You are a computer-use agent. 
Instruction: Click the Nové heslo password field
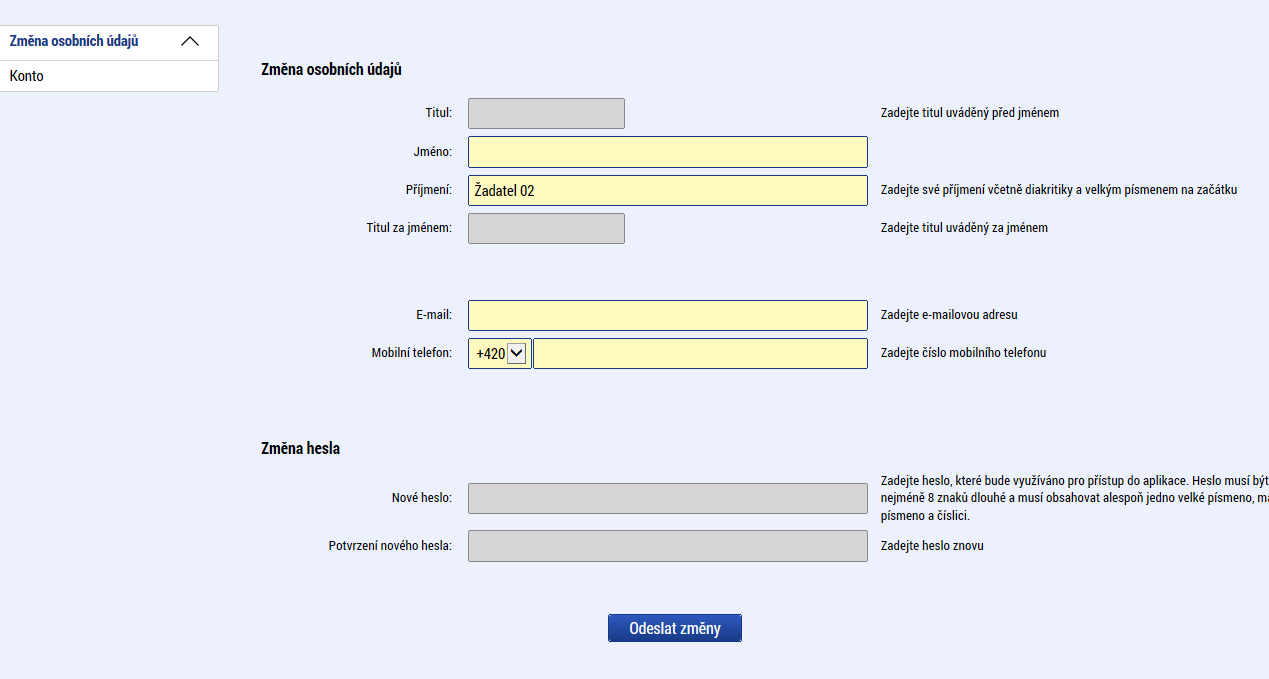click(x=668, y=498)
